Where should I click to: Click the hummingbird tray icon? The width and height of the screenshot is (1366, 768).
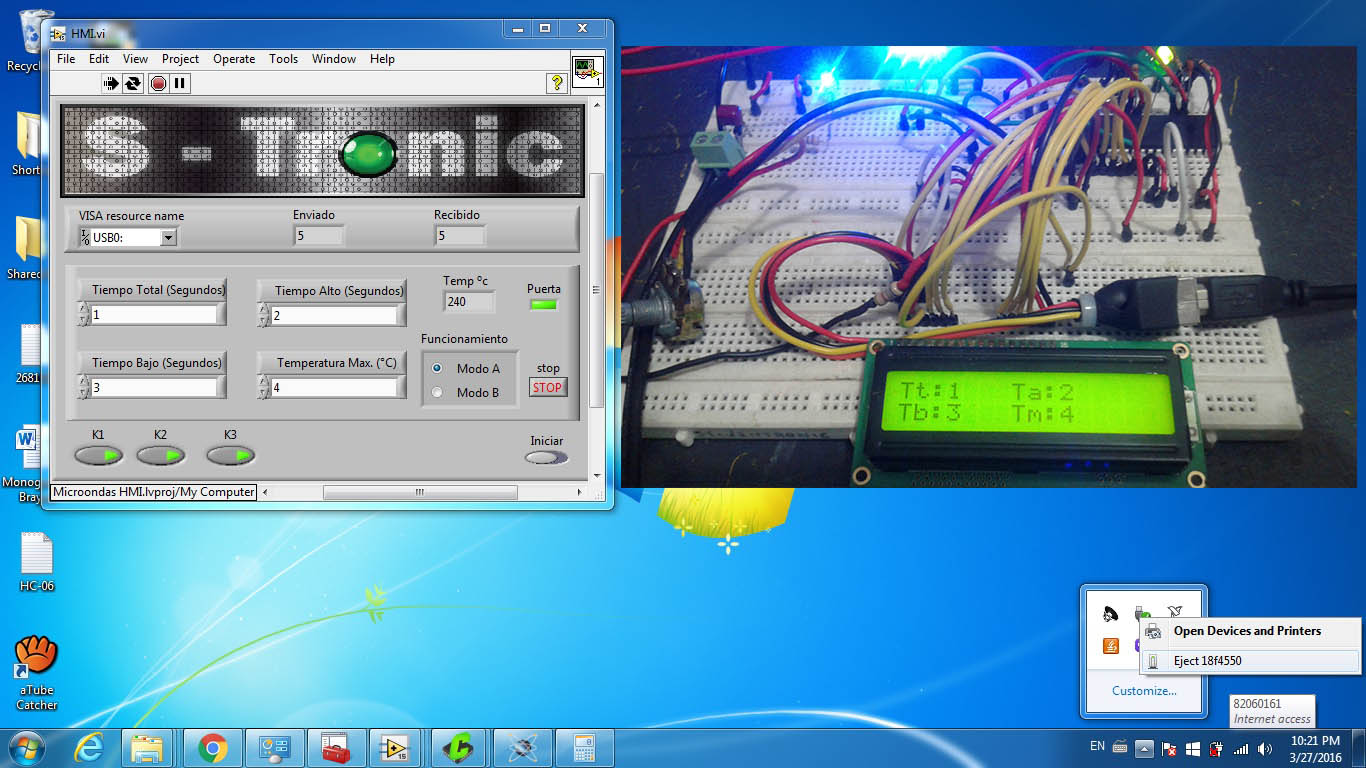[x=1175, y=613]
